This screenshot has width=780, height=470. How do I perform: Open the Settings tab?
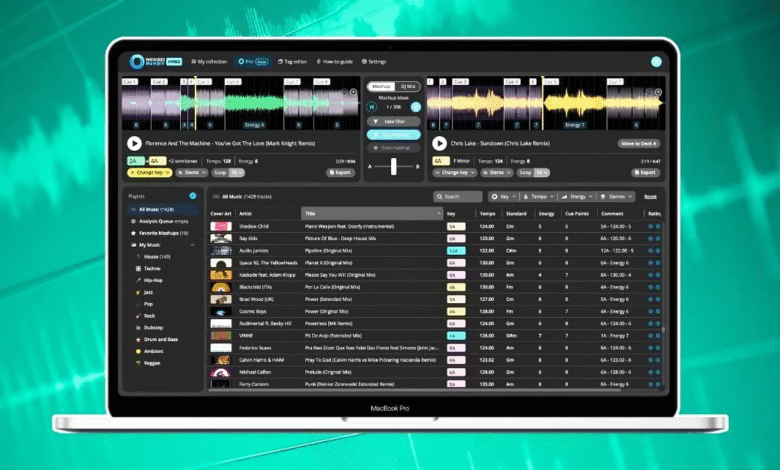pos(374,62)
